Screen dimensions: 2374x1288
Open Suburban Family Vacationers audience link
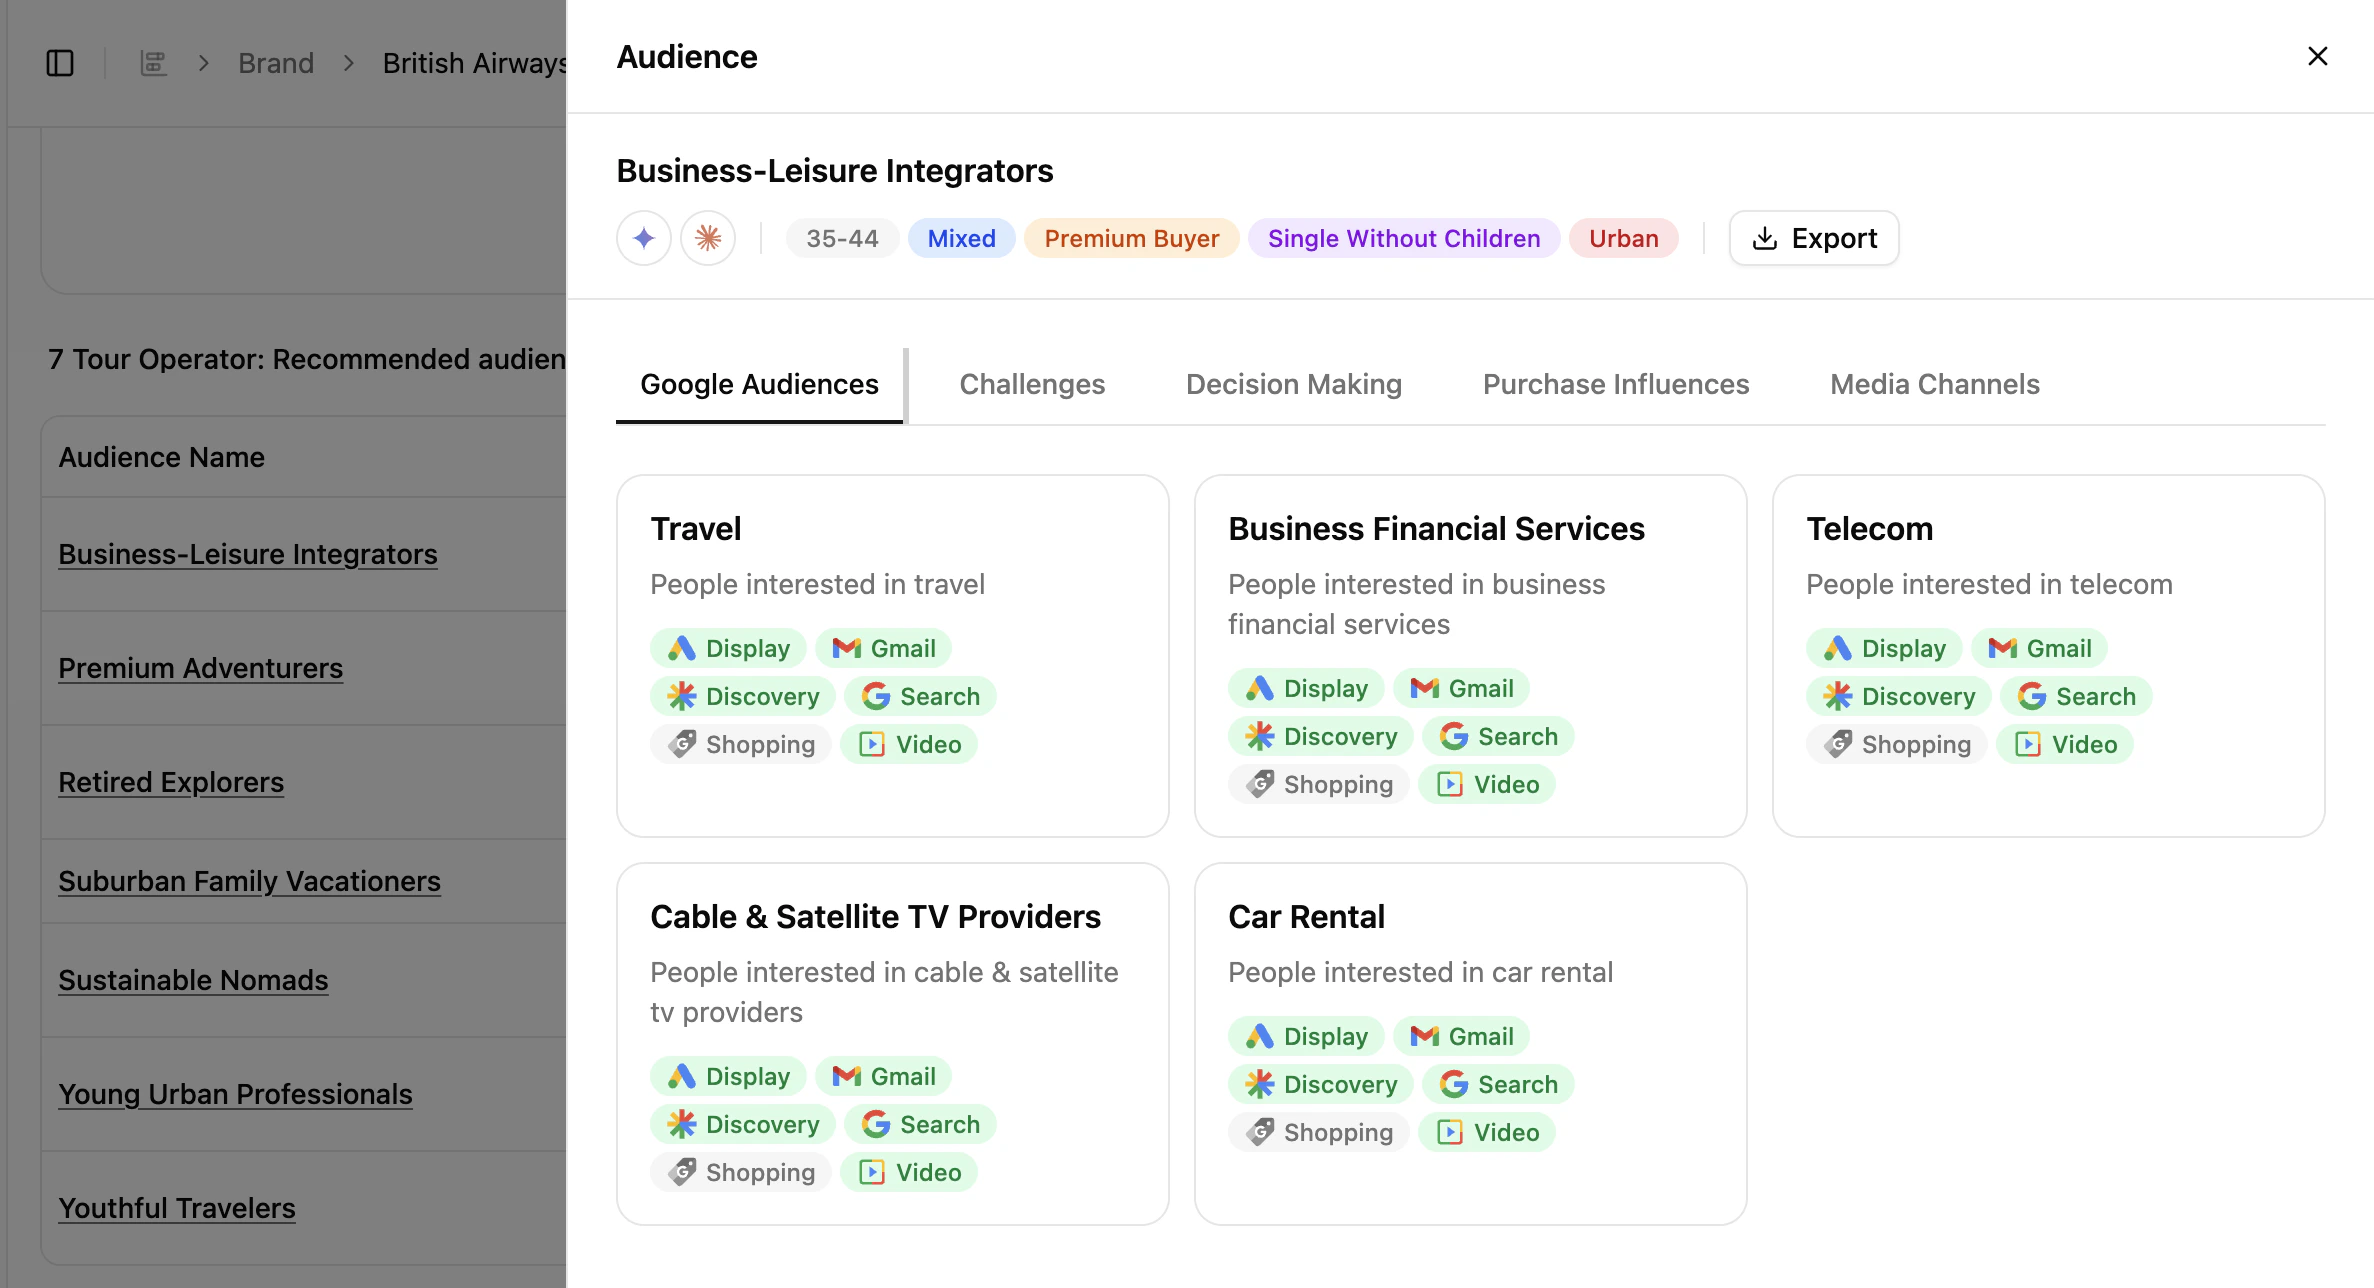[249, 881]
